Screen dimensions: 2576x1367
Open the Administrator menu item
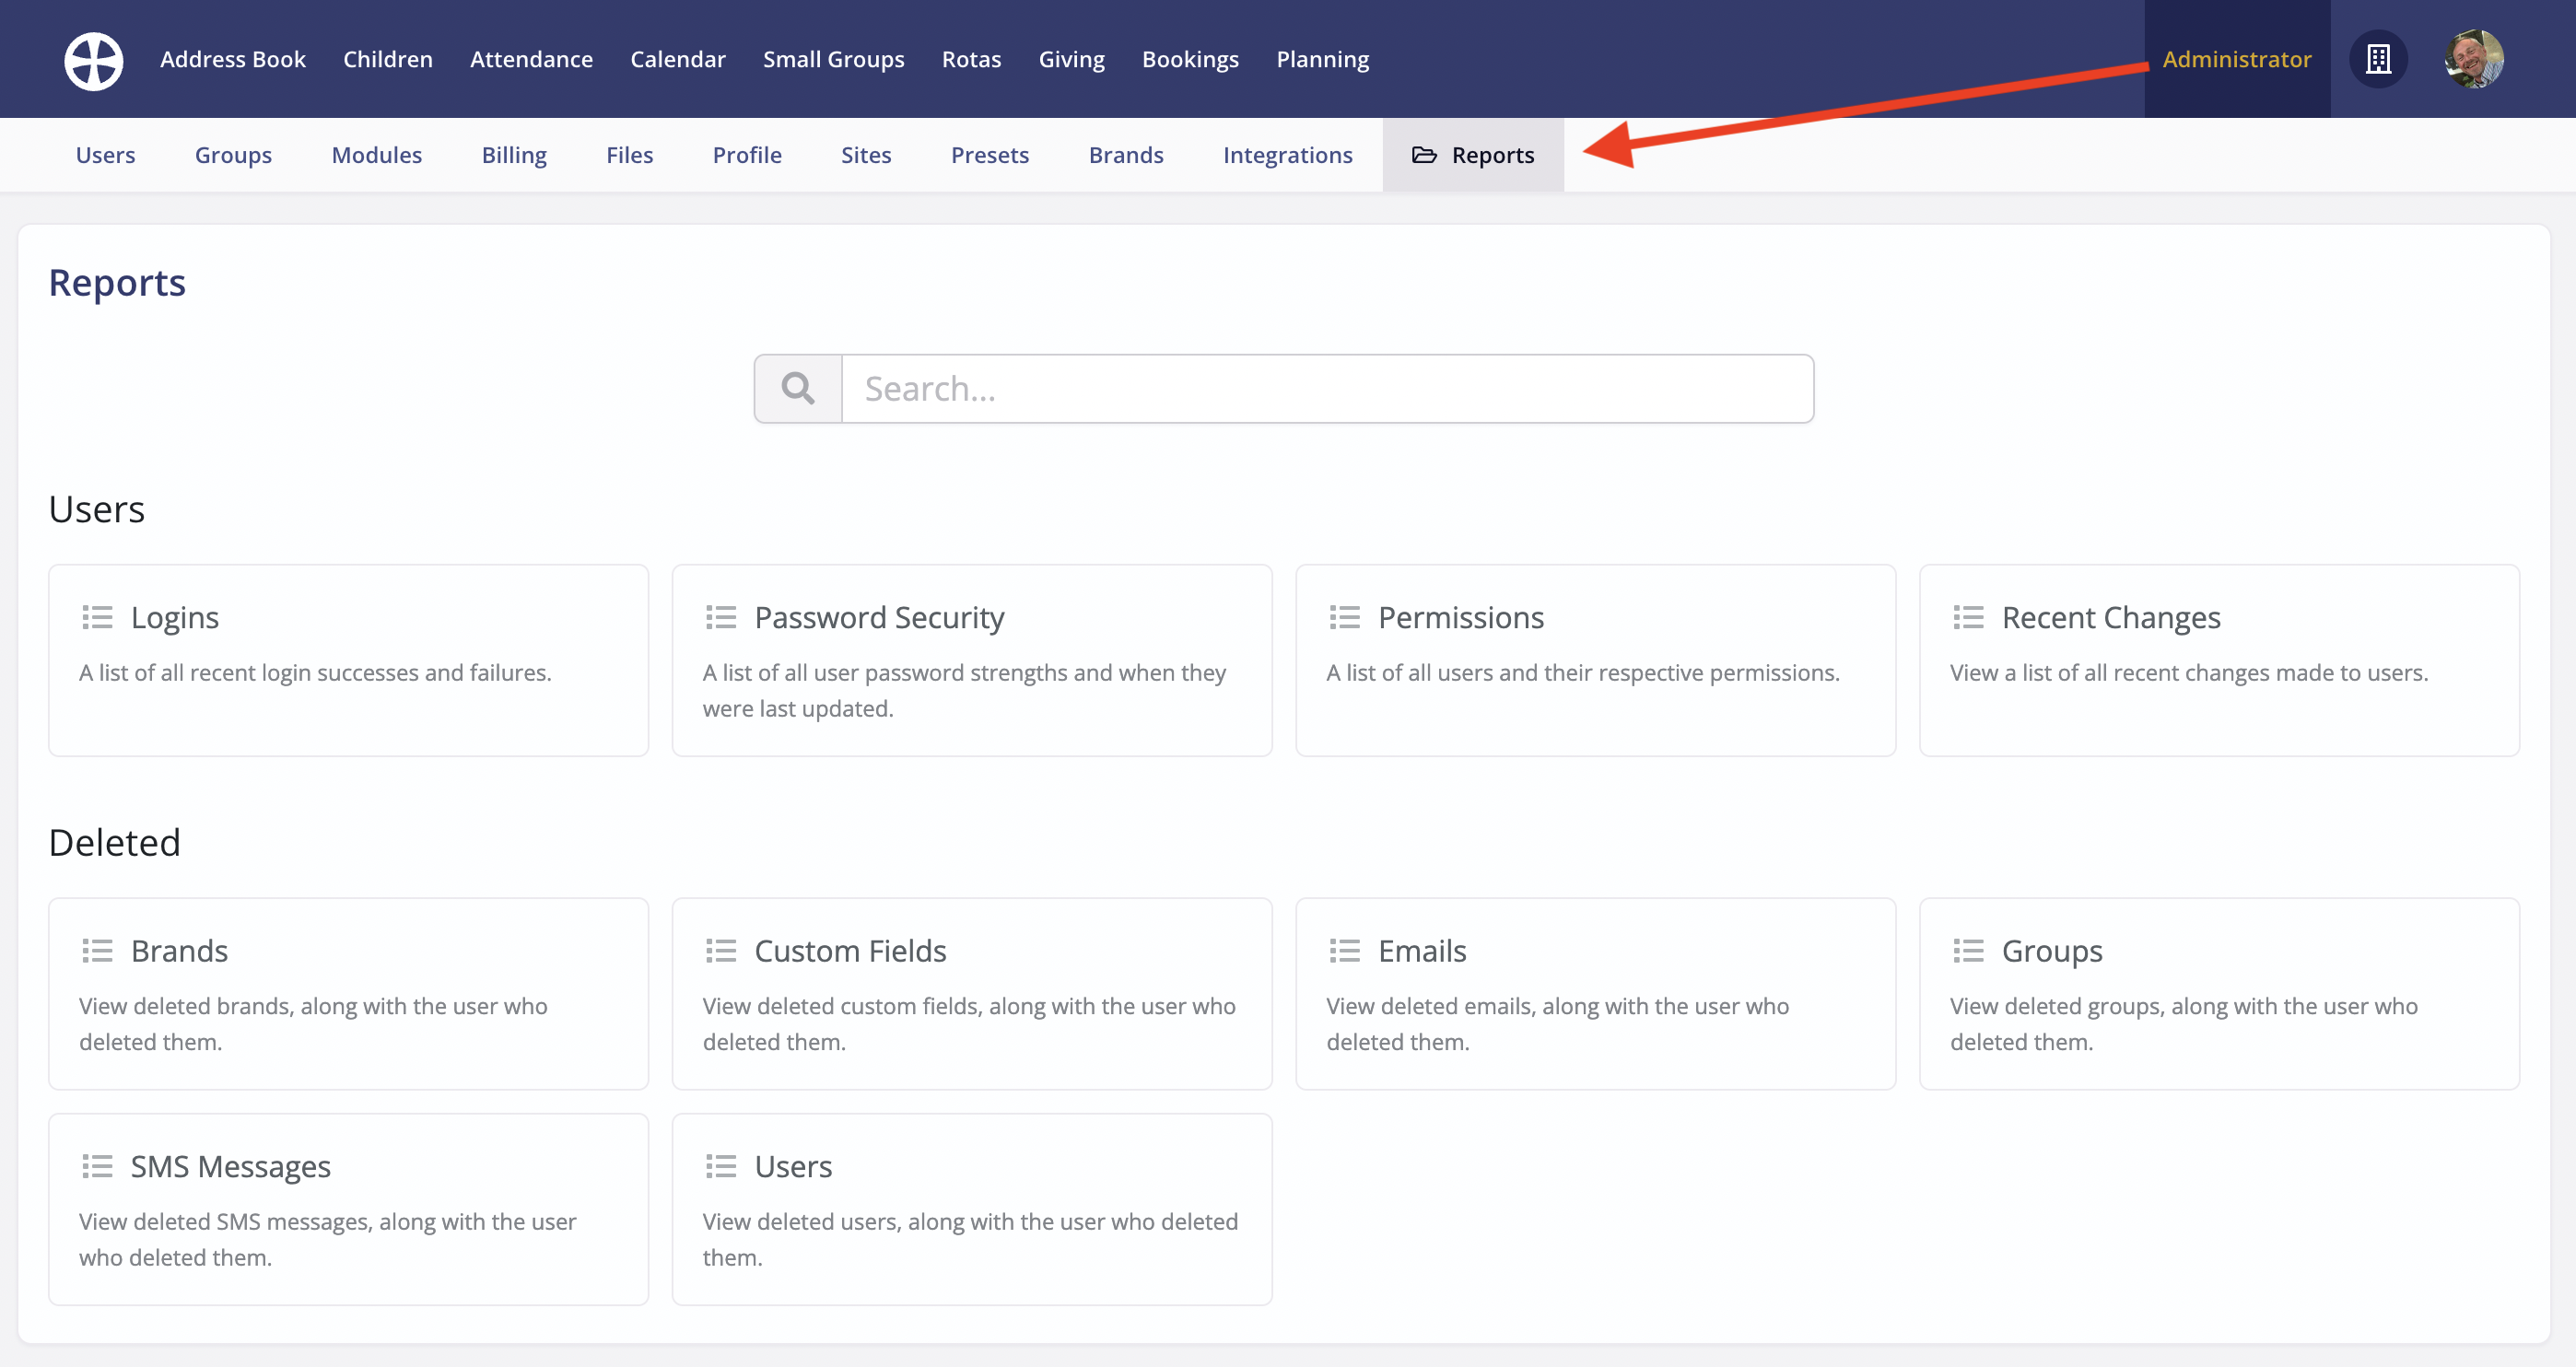coord(2237,59)
